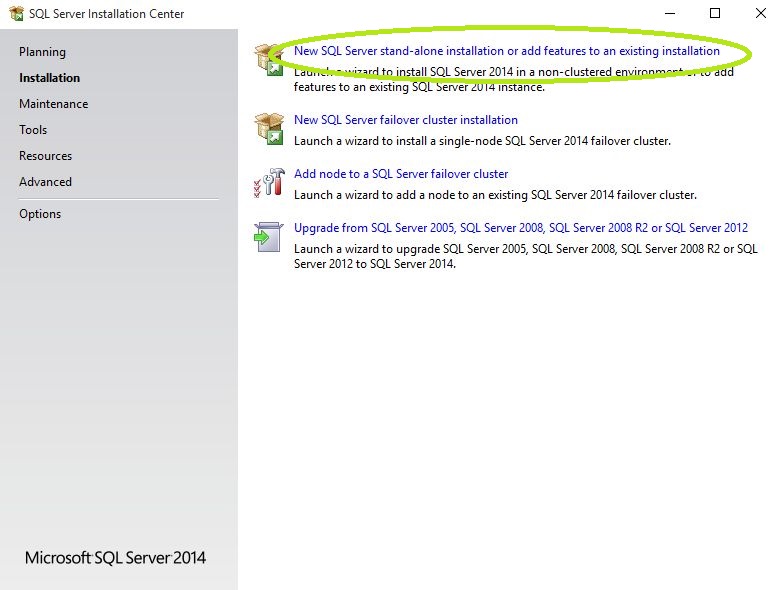784x590 pixels.
Task: Go to the Maintenance section
Action: (x=54, y=104)
